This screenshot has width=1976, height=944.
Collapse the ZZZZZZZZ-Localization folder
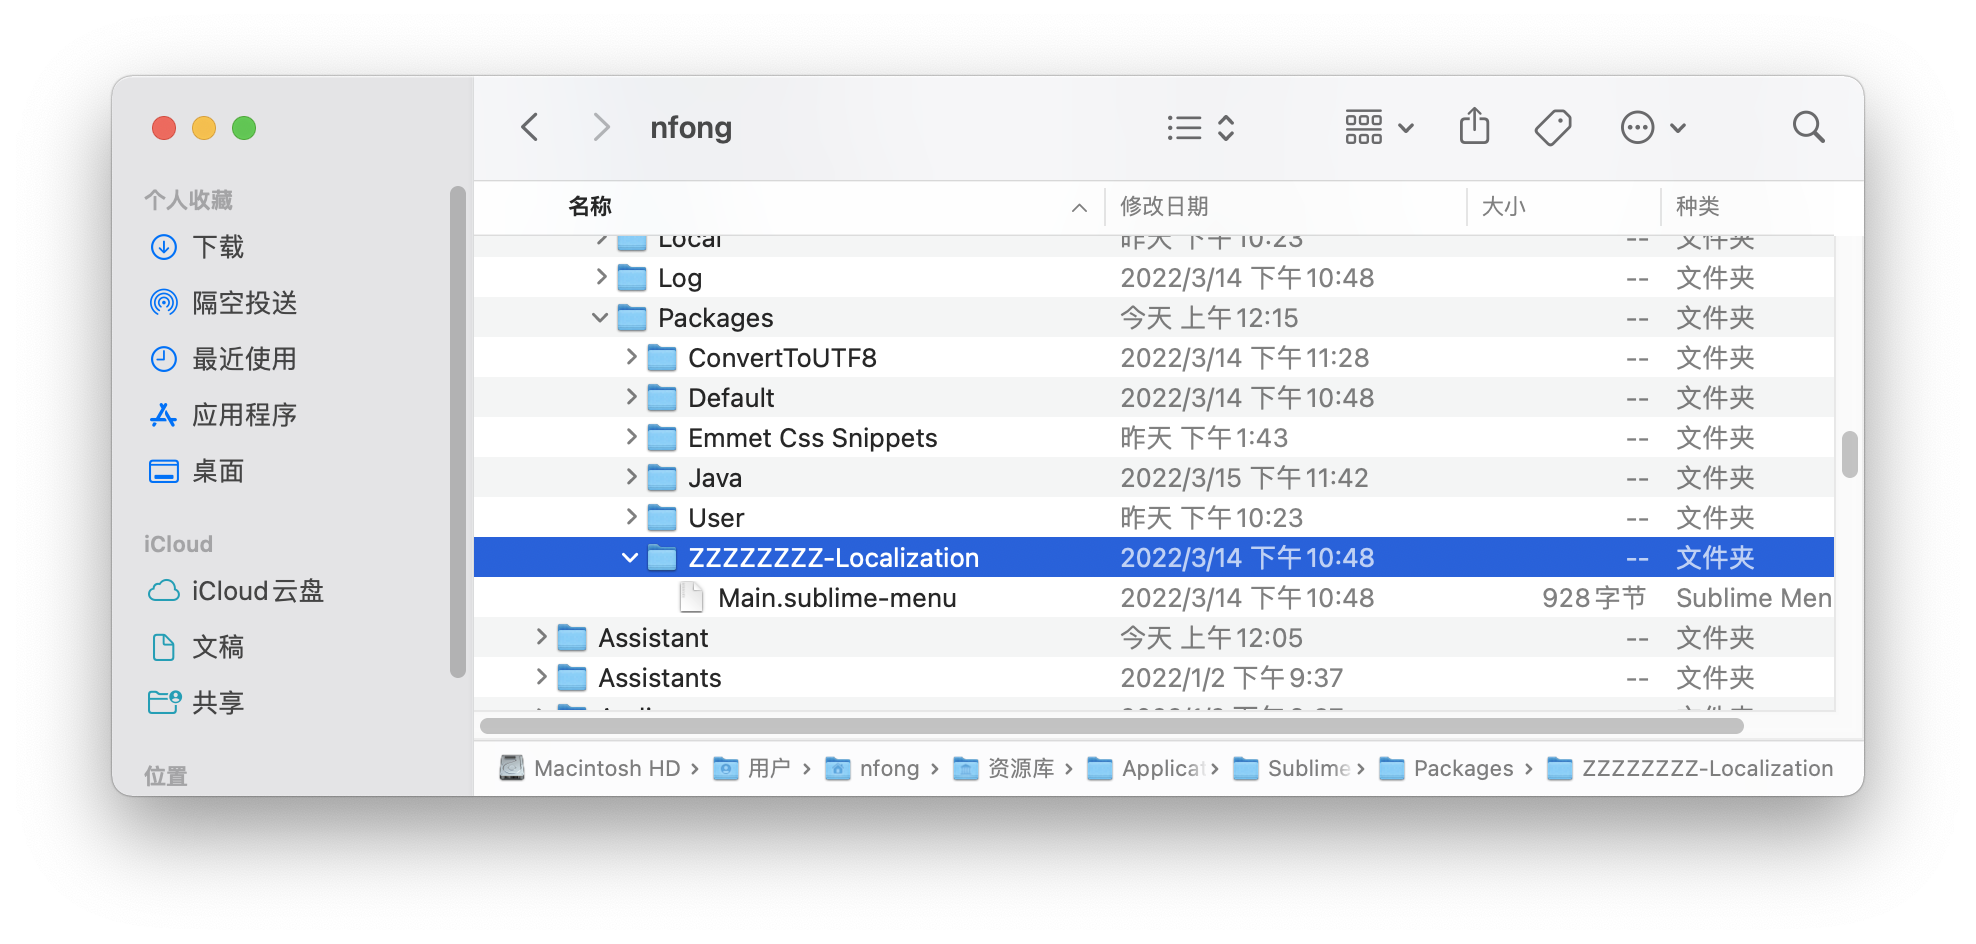(630, 557)
